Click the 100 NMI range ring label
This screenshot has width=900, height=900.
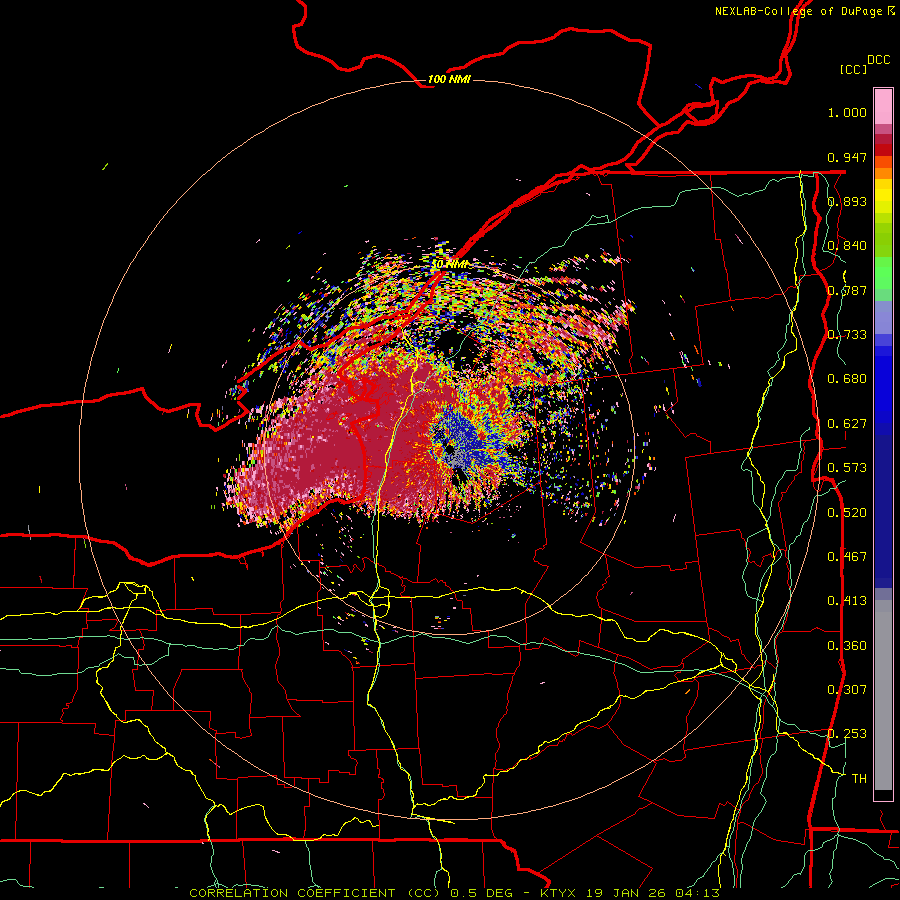[449, 79]
